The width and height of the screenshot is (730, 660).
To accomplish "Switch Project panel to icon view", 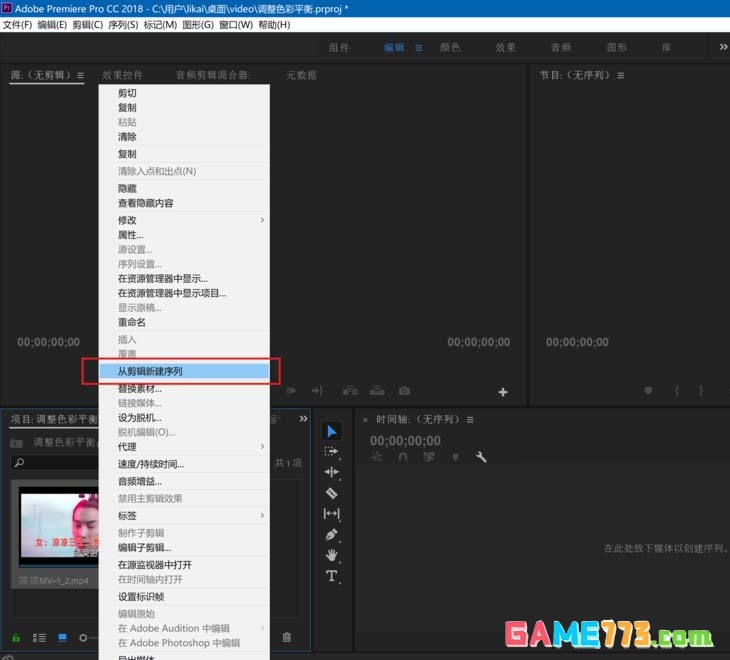I will (x=62, y=637).
